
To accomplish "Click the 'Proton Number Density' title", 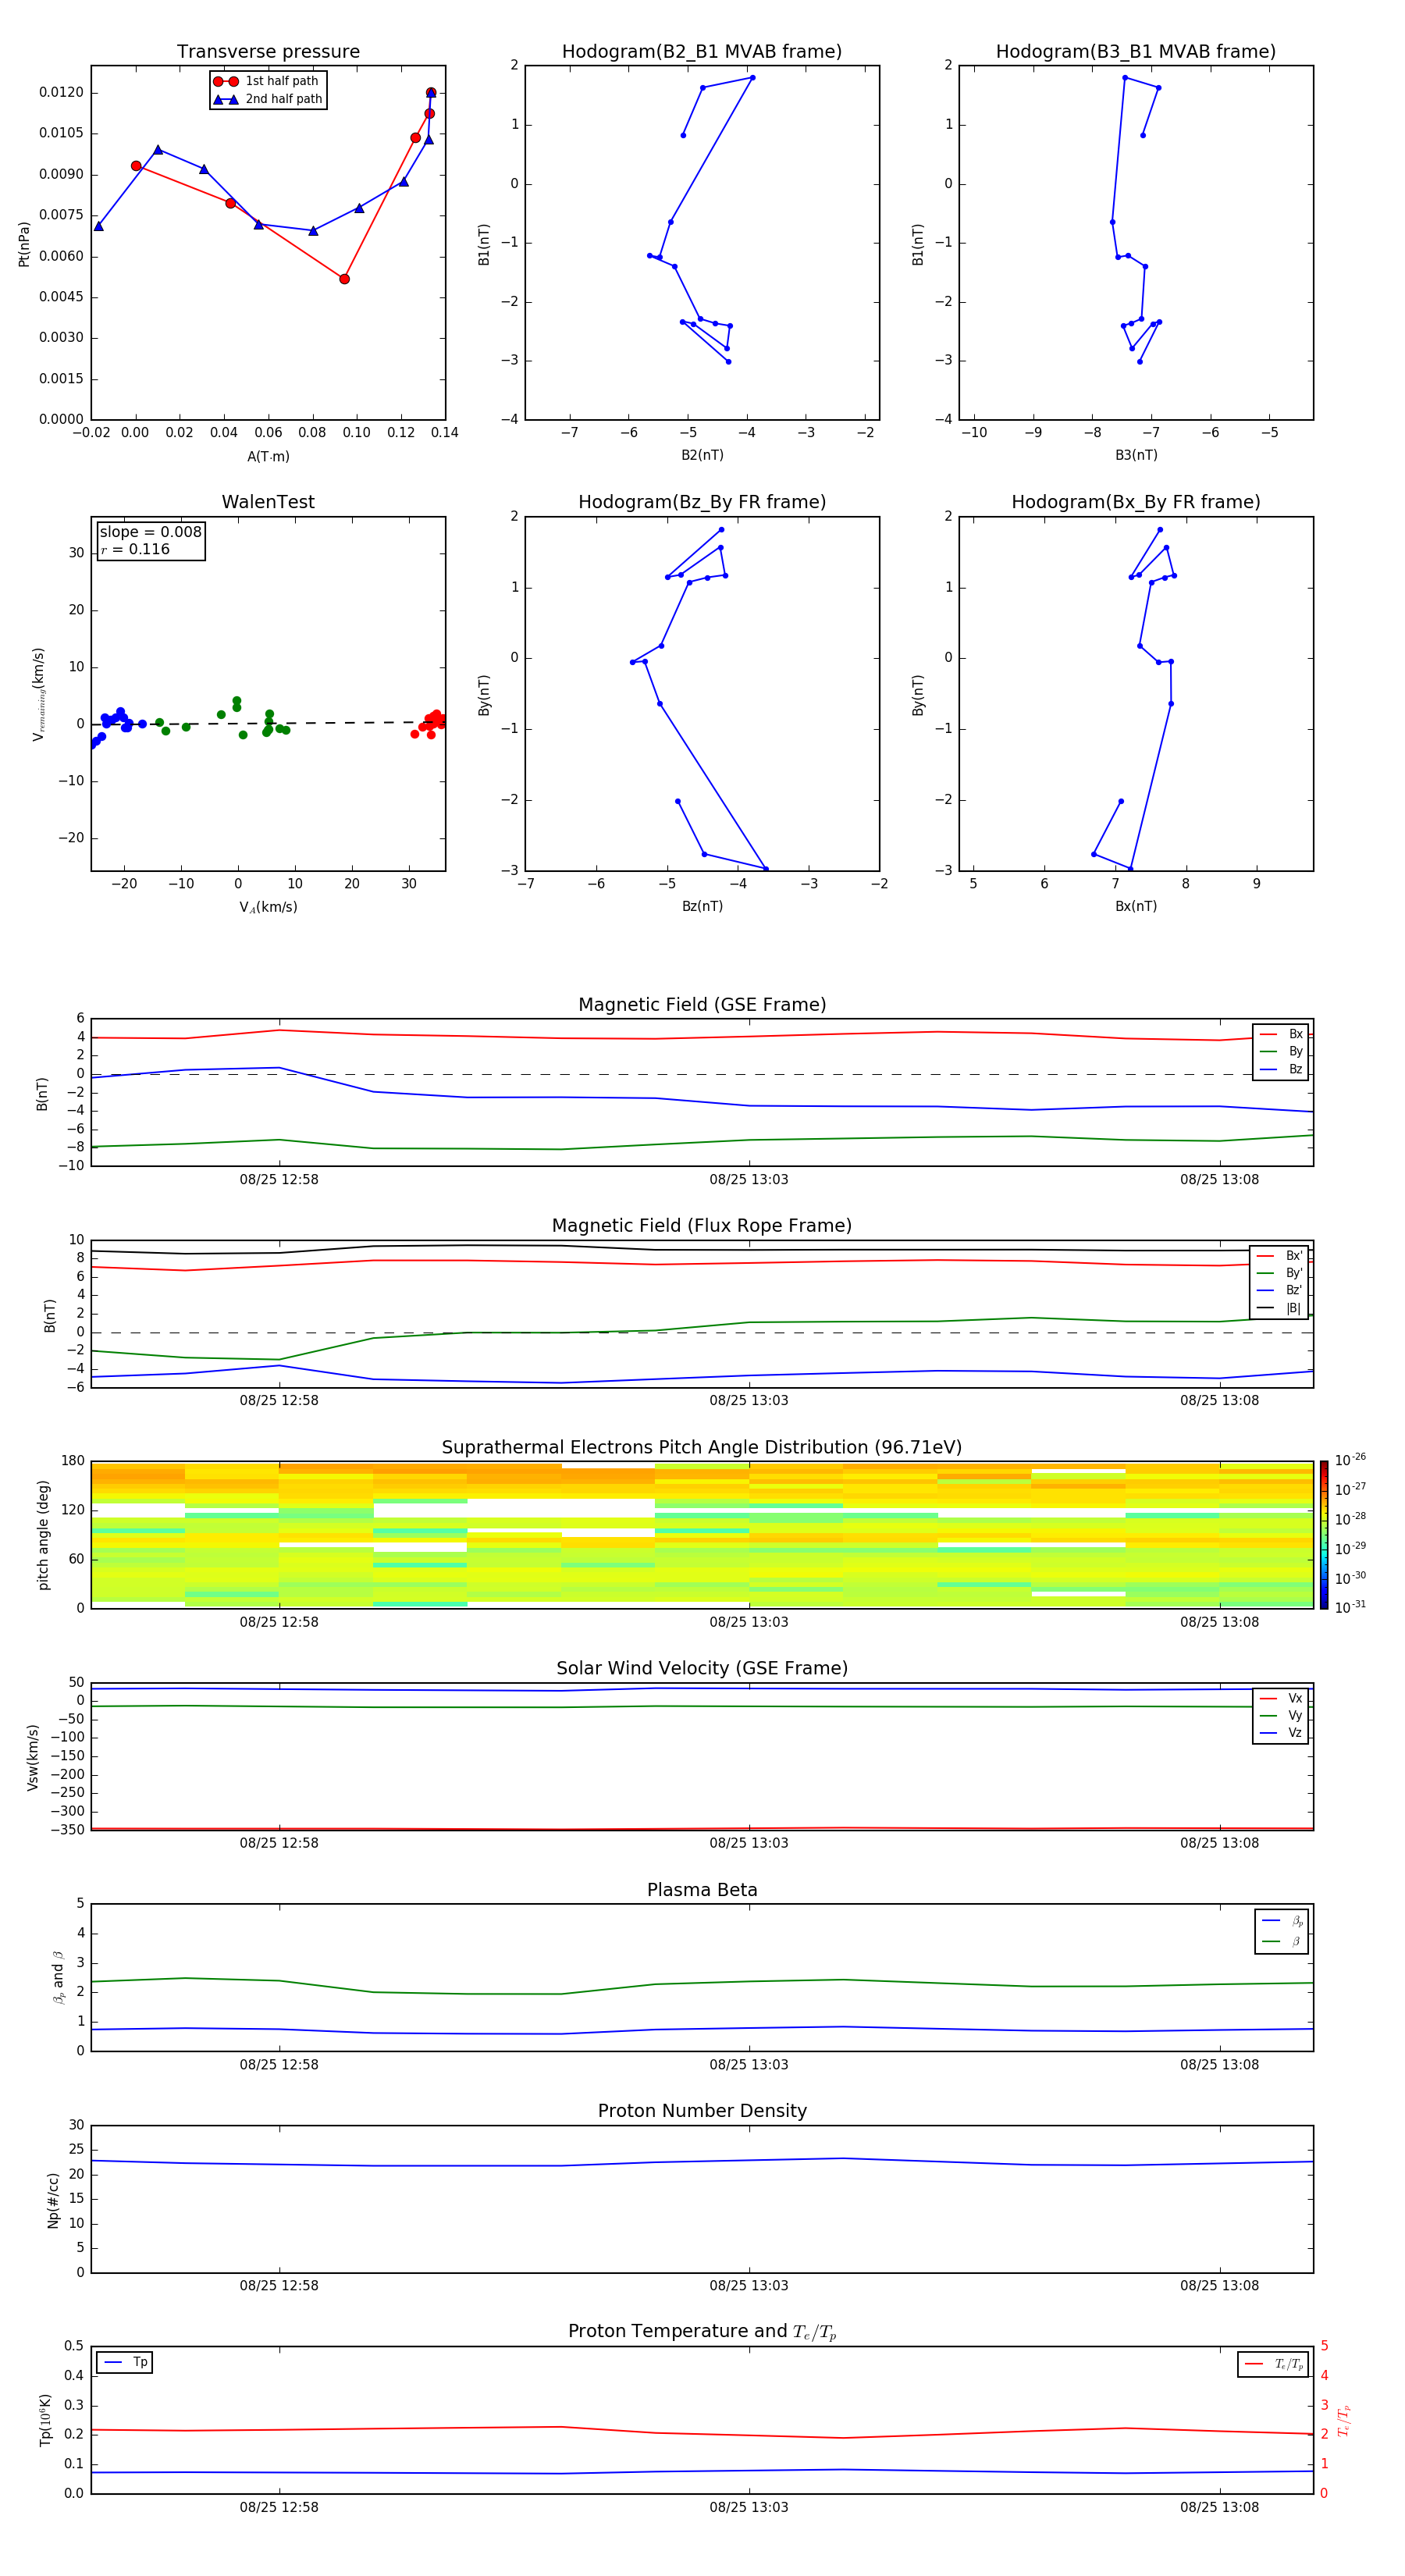I will click(x=702, y=2111).
